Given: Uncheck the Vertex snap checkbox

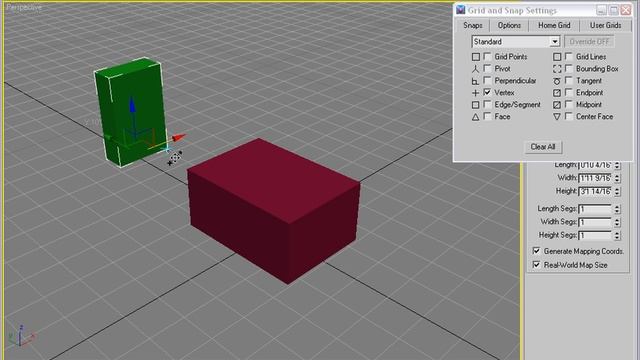Looking at the screenshot, I should point(487,92).
